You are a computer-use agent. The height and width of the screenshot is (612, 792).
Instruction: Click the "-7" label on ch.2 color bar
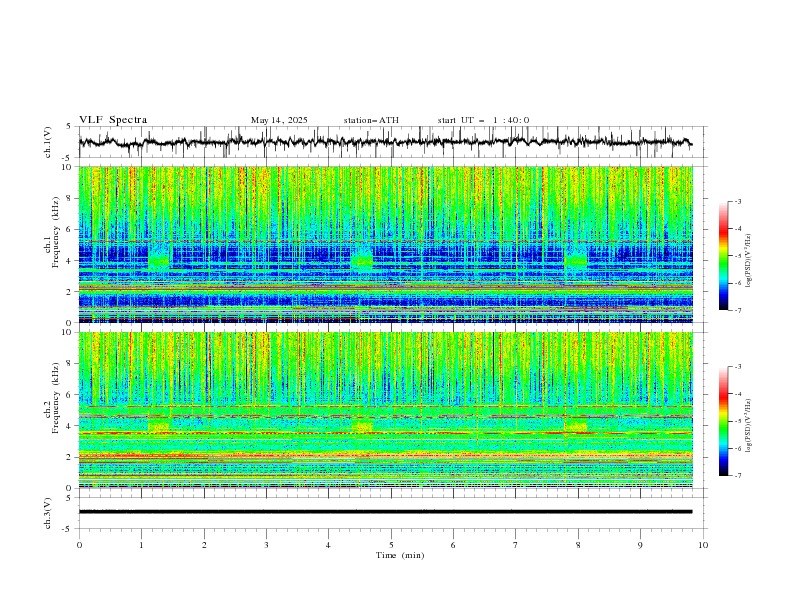pos(737,476)
